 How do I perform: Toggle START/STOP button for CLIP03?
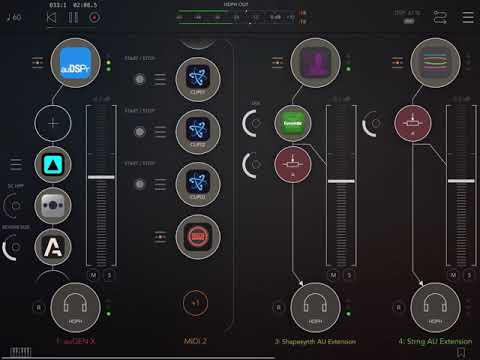click(140, 184)
